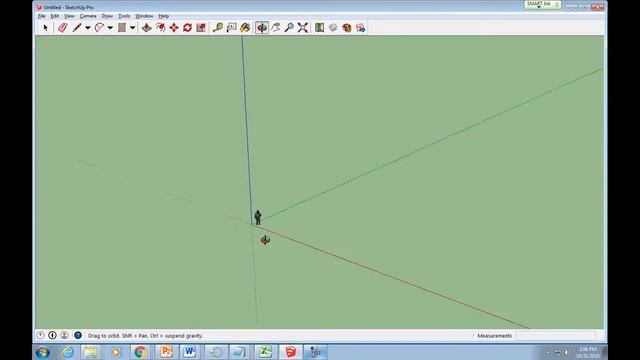
Task: Open the Windows Start button
Action: click(42, 352)
